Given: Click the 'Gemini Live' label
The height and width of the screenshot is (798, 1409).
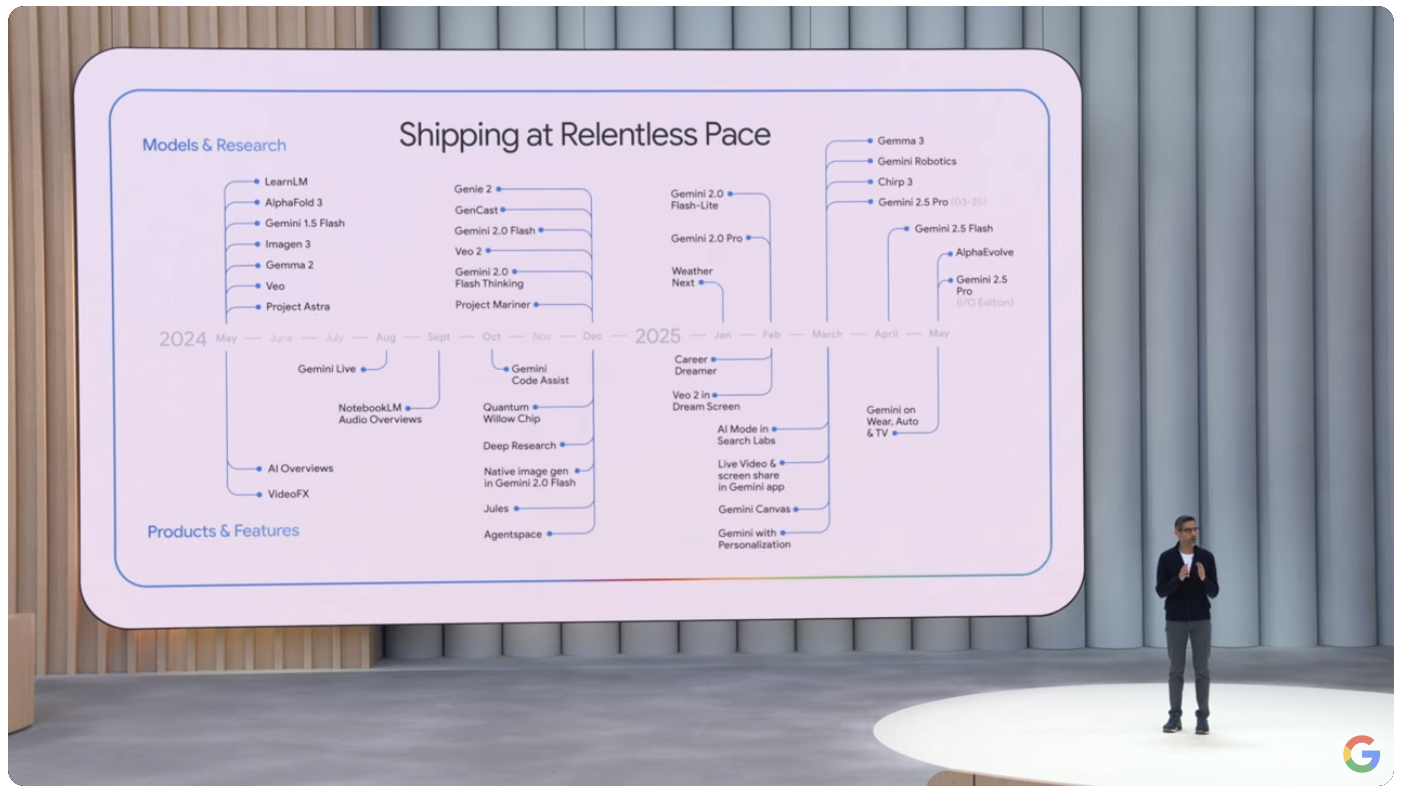Looking at the screenshot, I should coord(327,370).
